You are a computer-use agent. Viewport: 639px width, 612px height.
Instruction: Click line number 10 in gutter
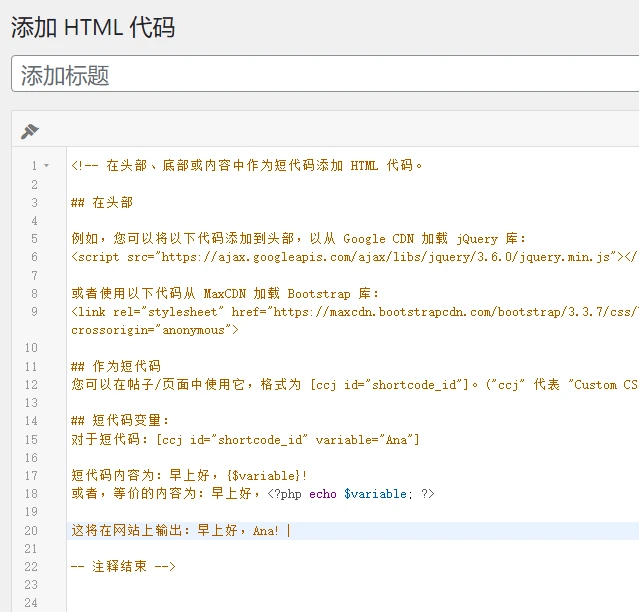pos(31,348)
